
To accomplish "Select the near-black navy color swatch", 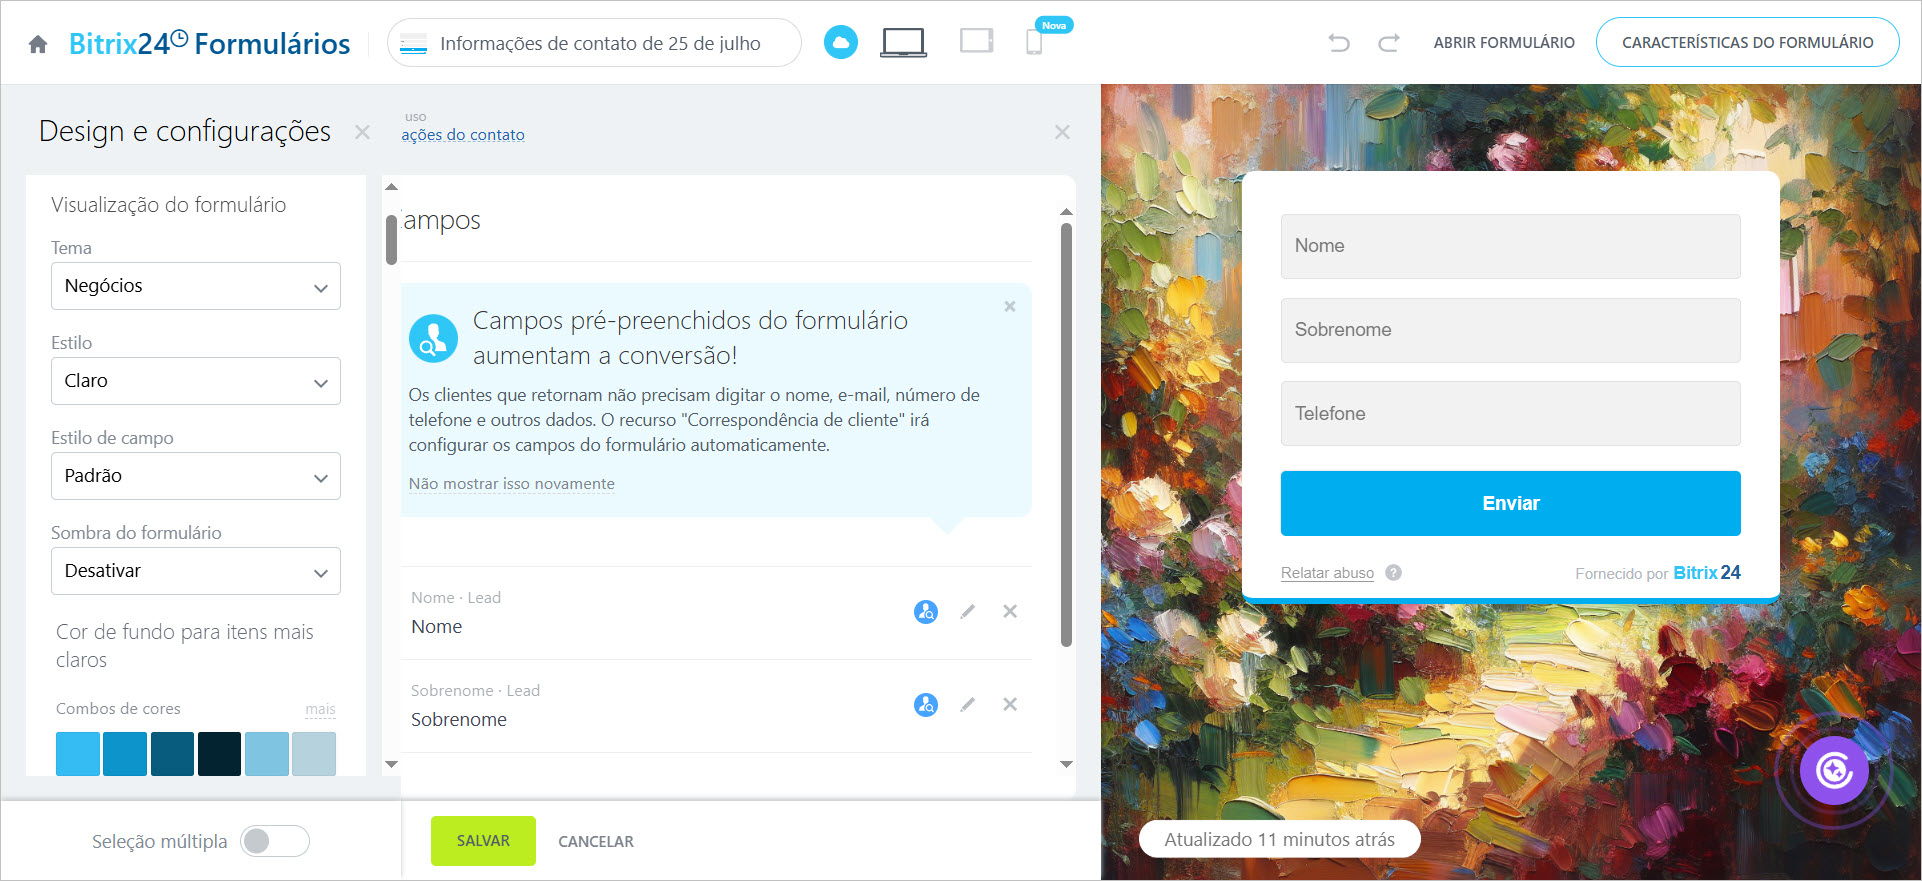I will [x=219, y=754].
